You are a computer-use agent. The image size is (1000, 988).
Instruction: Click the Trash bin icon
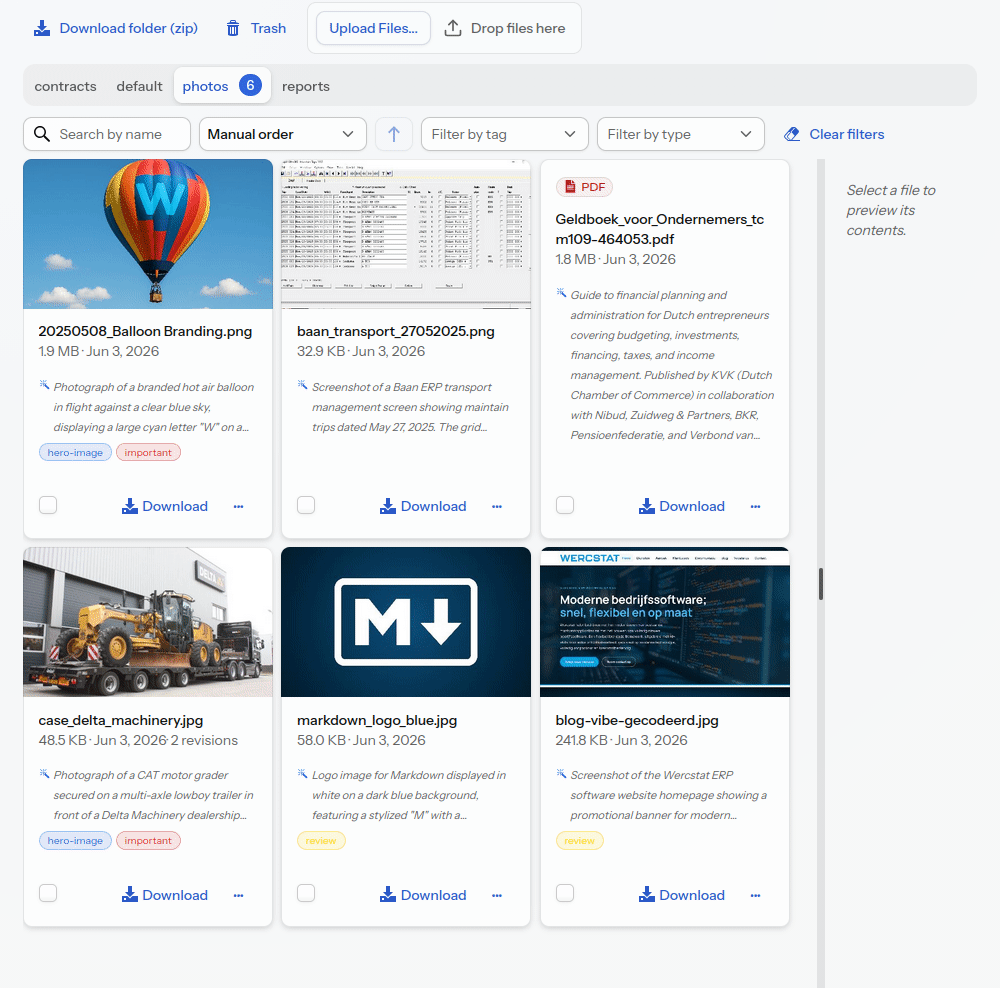[x=233, y=28]
